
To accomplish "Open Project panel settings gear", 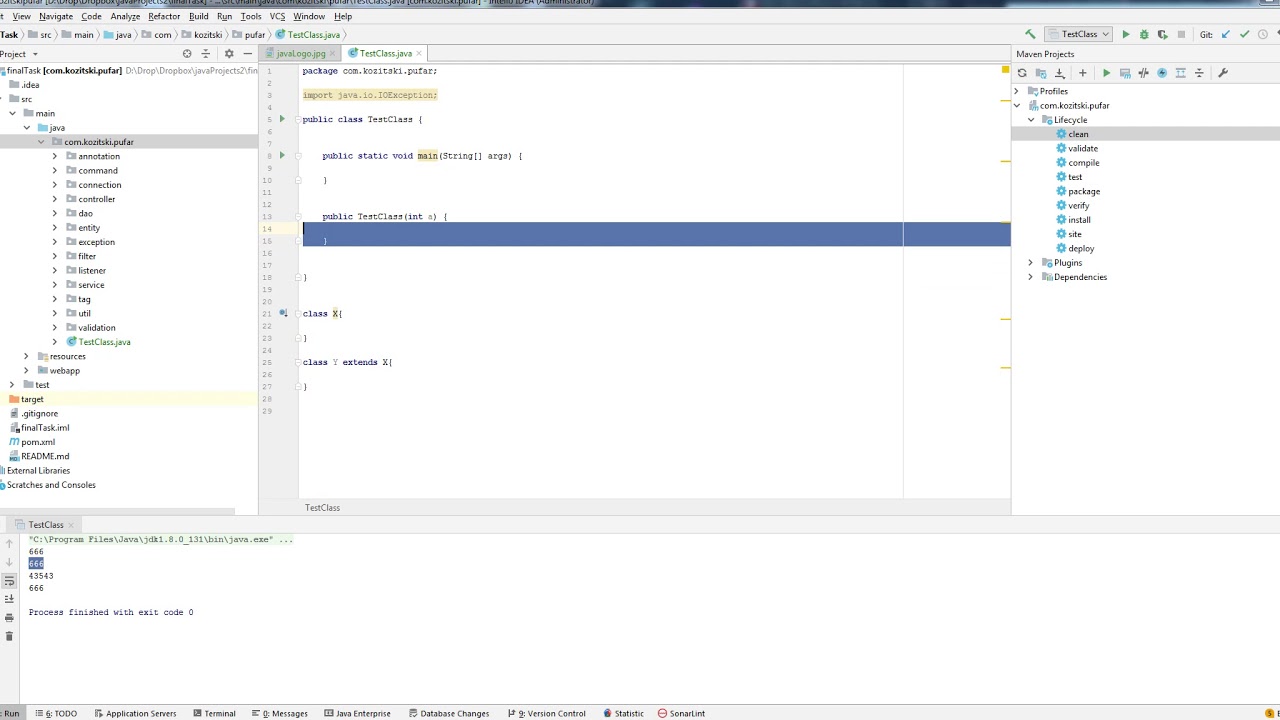I will (x=229, y=54).
